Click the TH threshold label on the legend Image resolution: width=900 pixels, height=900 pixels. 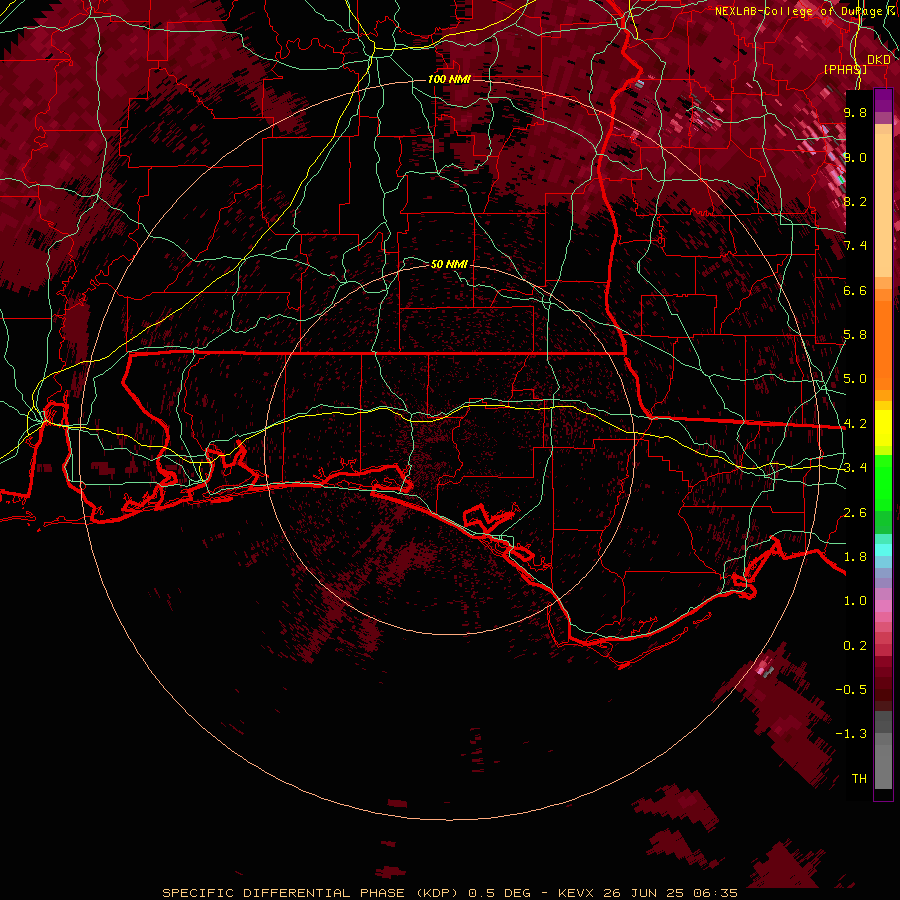click(859, 779)
